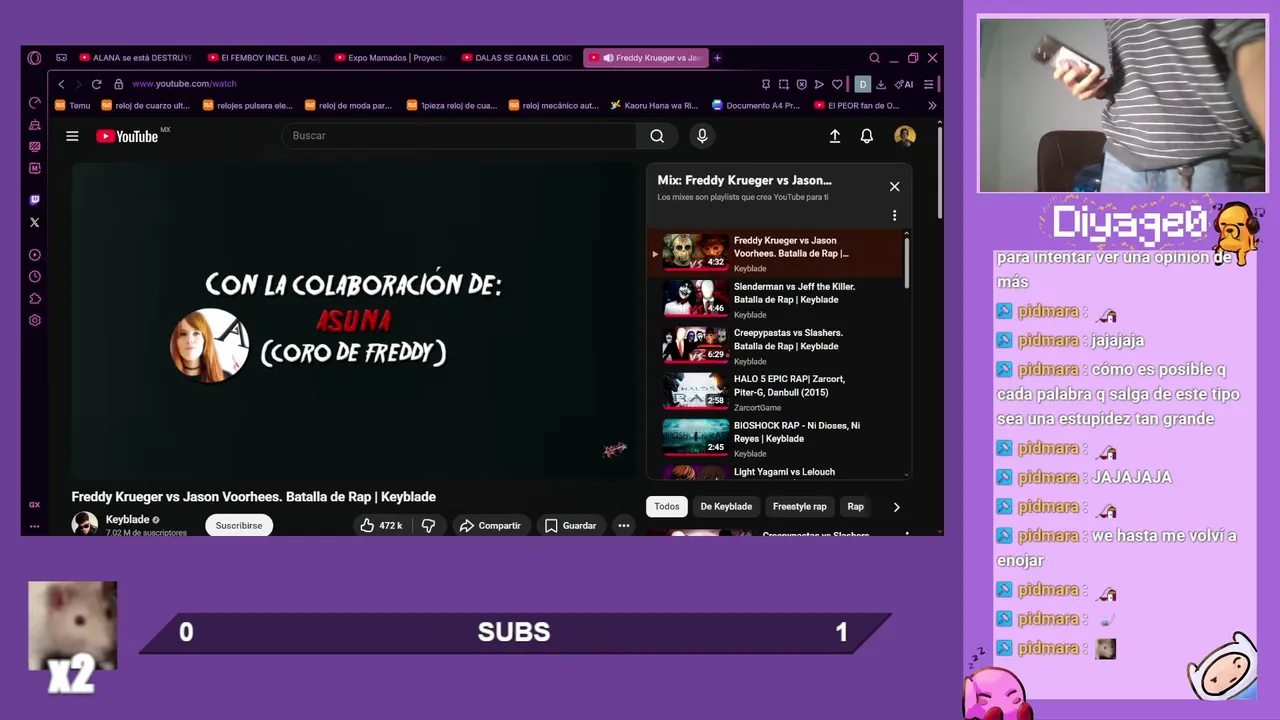Click YouTube search magnifier button
This screenshot has height=720, width=1280.
(657, 136)
